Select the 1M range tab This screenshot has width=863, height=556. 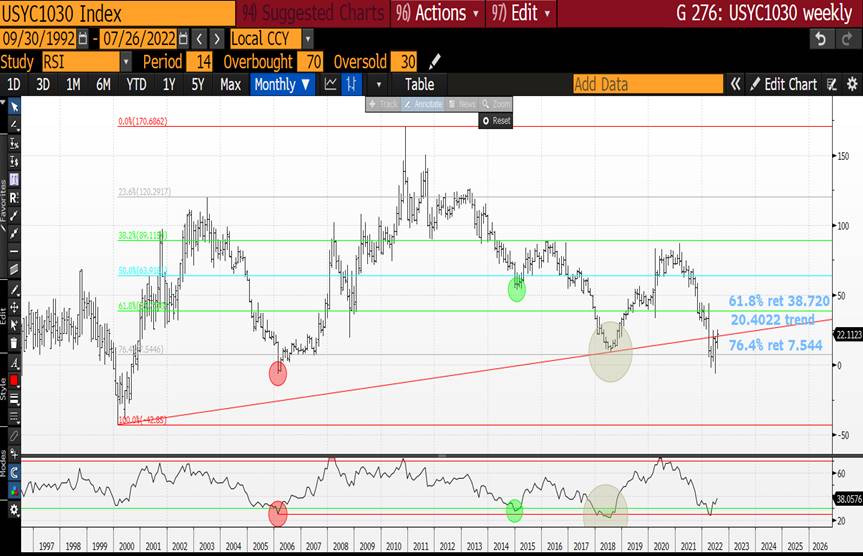click(73, 84)
